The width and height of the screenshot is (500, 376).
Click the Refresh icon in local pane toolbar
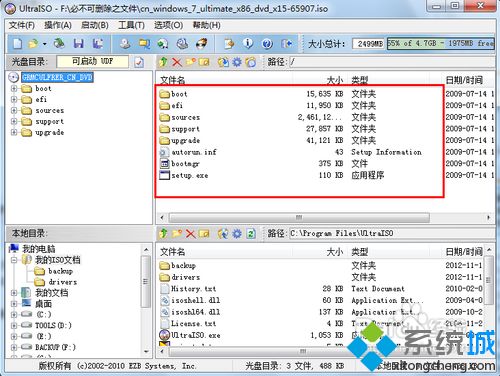tap(251, 233)
